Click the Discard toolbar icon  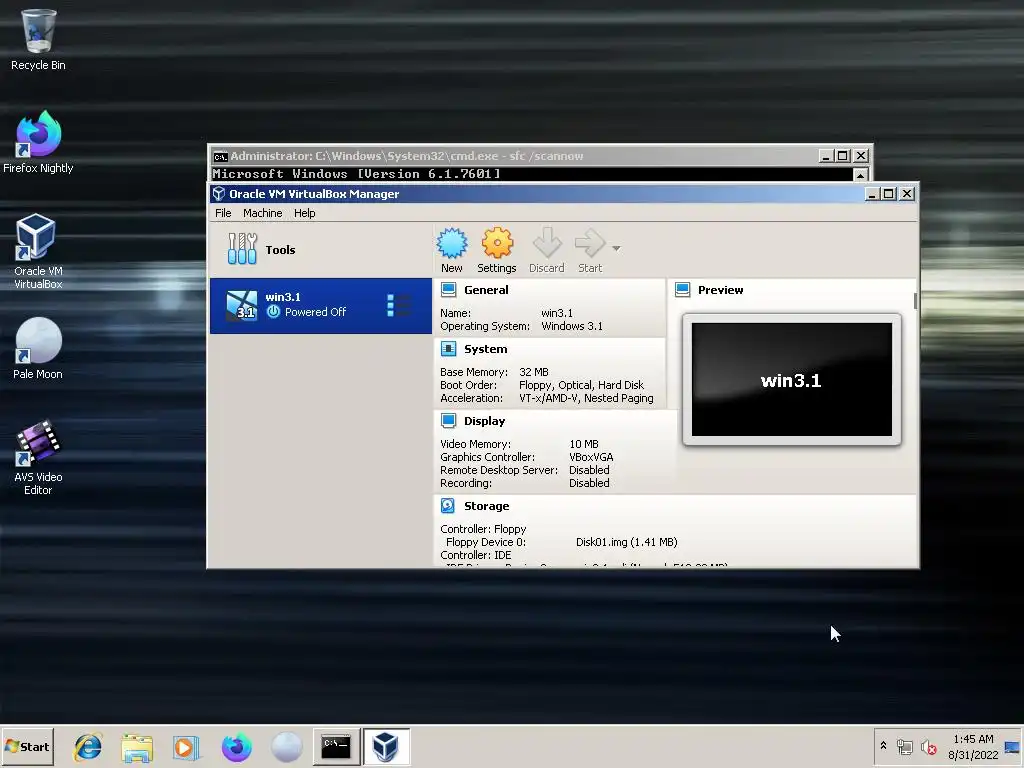click(547, 251)
